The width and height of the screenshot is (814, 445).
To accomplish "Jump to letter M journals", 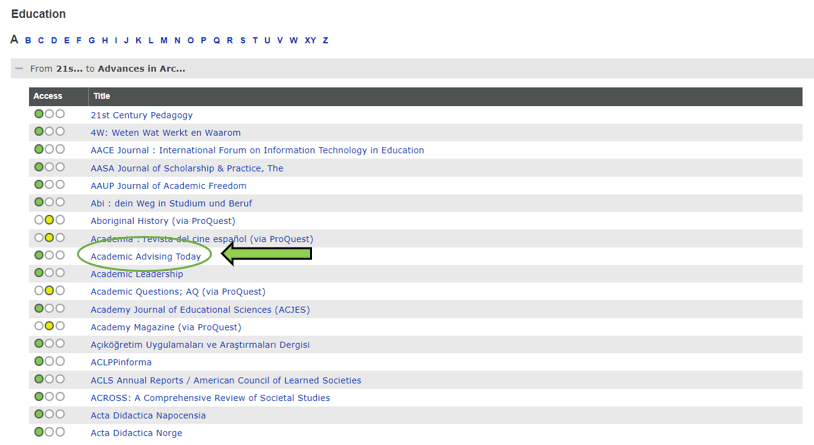I will pyautogui.click(x=164, y=41).
